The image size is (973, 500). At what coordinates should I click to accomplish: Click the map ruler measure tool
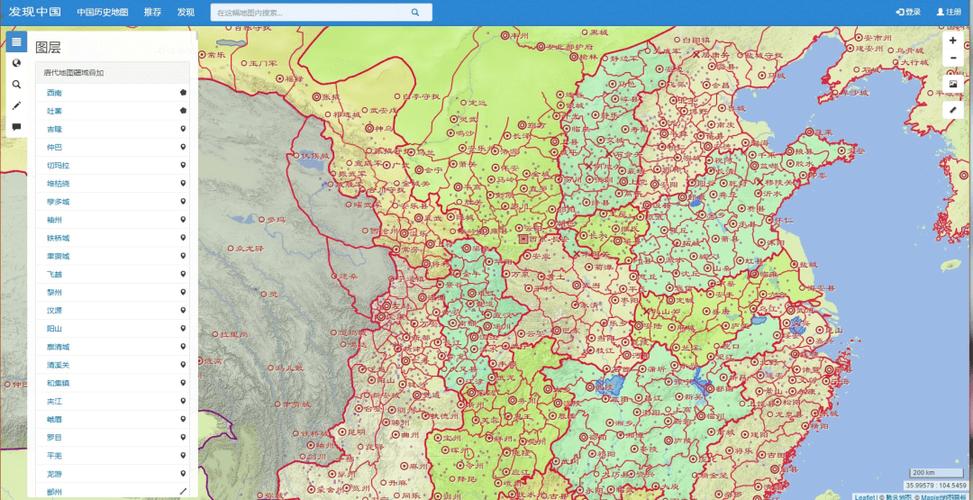[x=953, y=109]
